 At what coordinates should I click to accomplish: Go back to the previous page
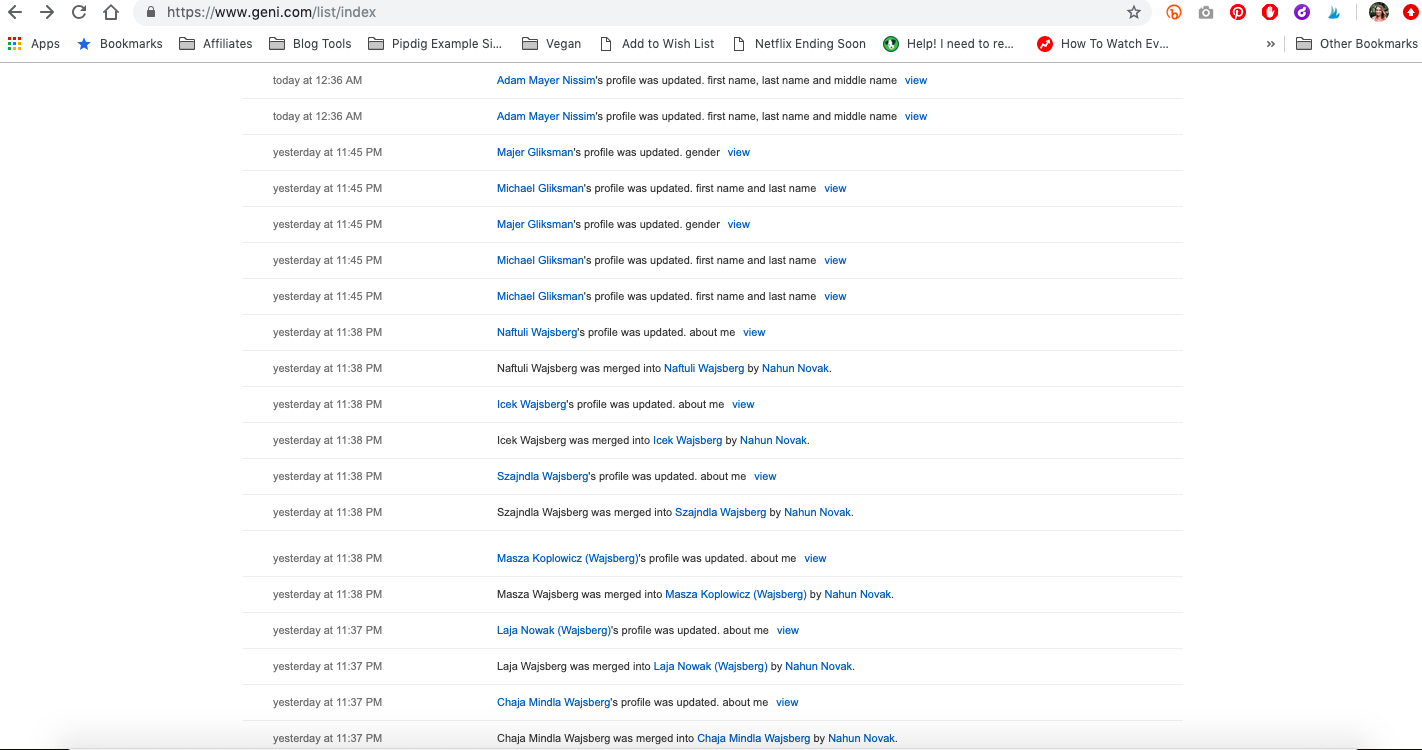pos(15,13)
